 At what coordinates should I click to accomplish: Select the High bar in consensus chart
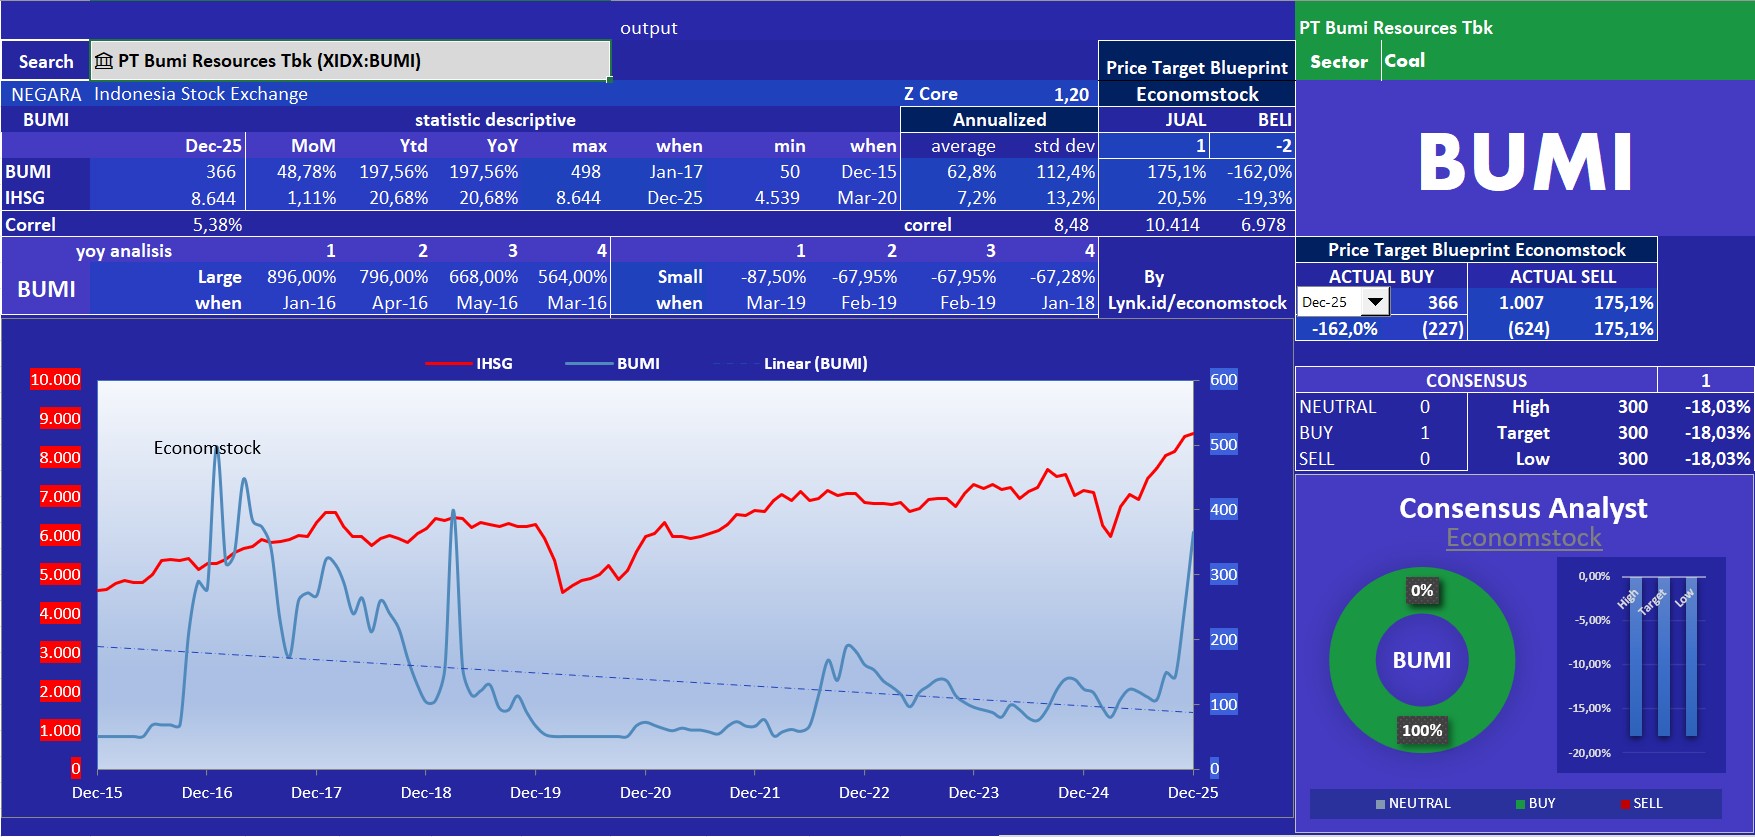tap(1636, 660)
